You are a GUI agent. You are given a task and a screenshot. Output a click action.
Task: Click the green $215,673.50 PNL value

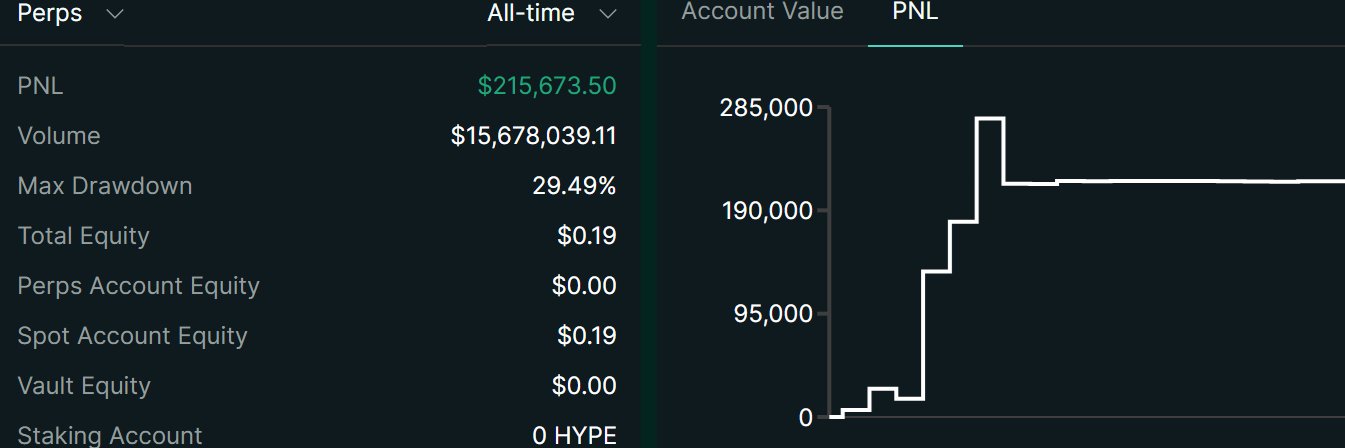coord(546,86)
